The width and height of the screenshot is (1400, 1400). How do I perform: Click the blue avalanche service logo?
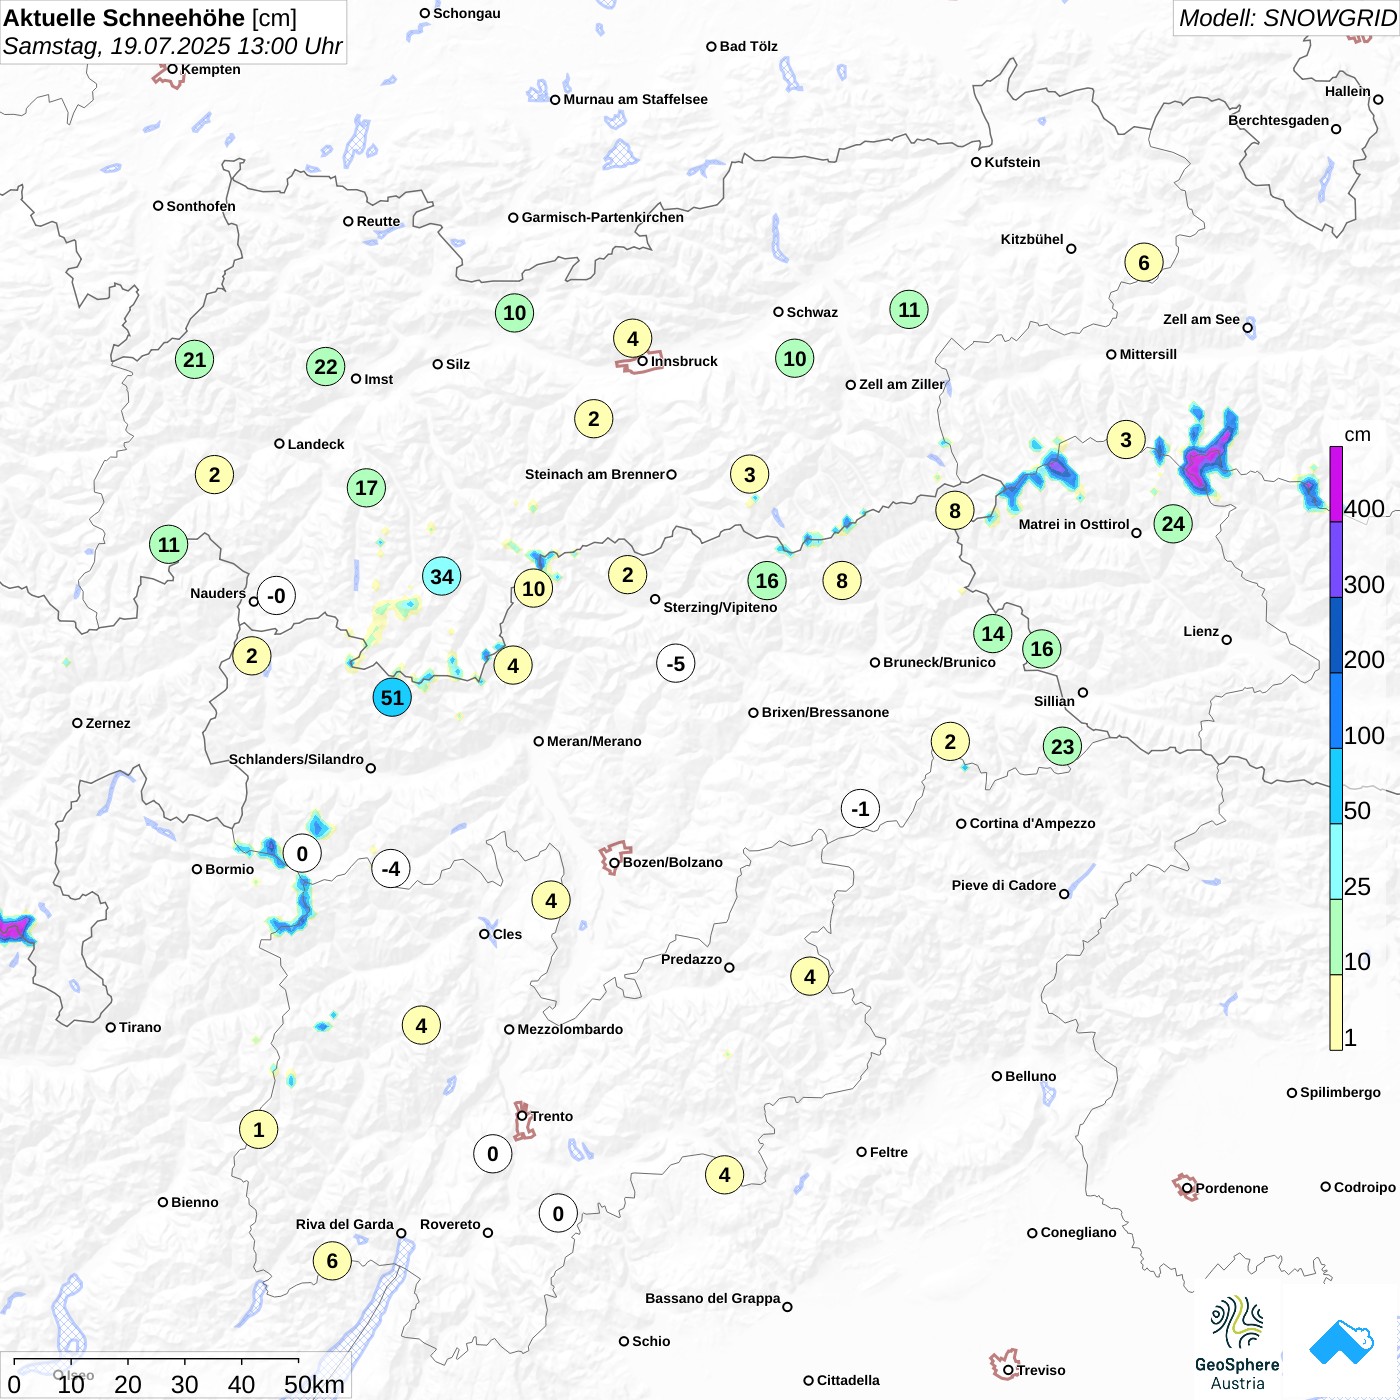tap(1341, 1342)
